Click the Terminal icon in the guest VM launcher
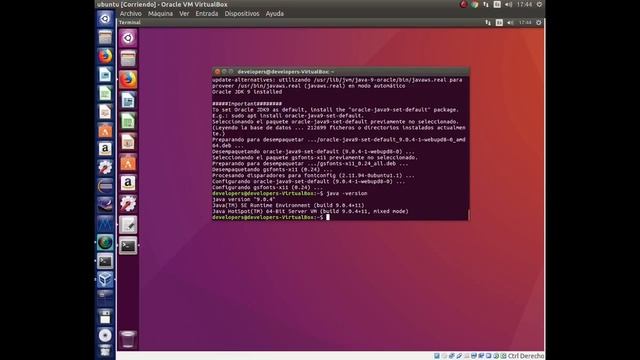This screenshot has width=640, height=360. [x=128, y=246]
